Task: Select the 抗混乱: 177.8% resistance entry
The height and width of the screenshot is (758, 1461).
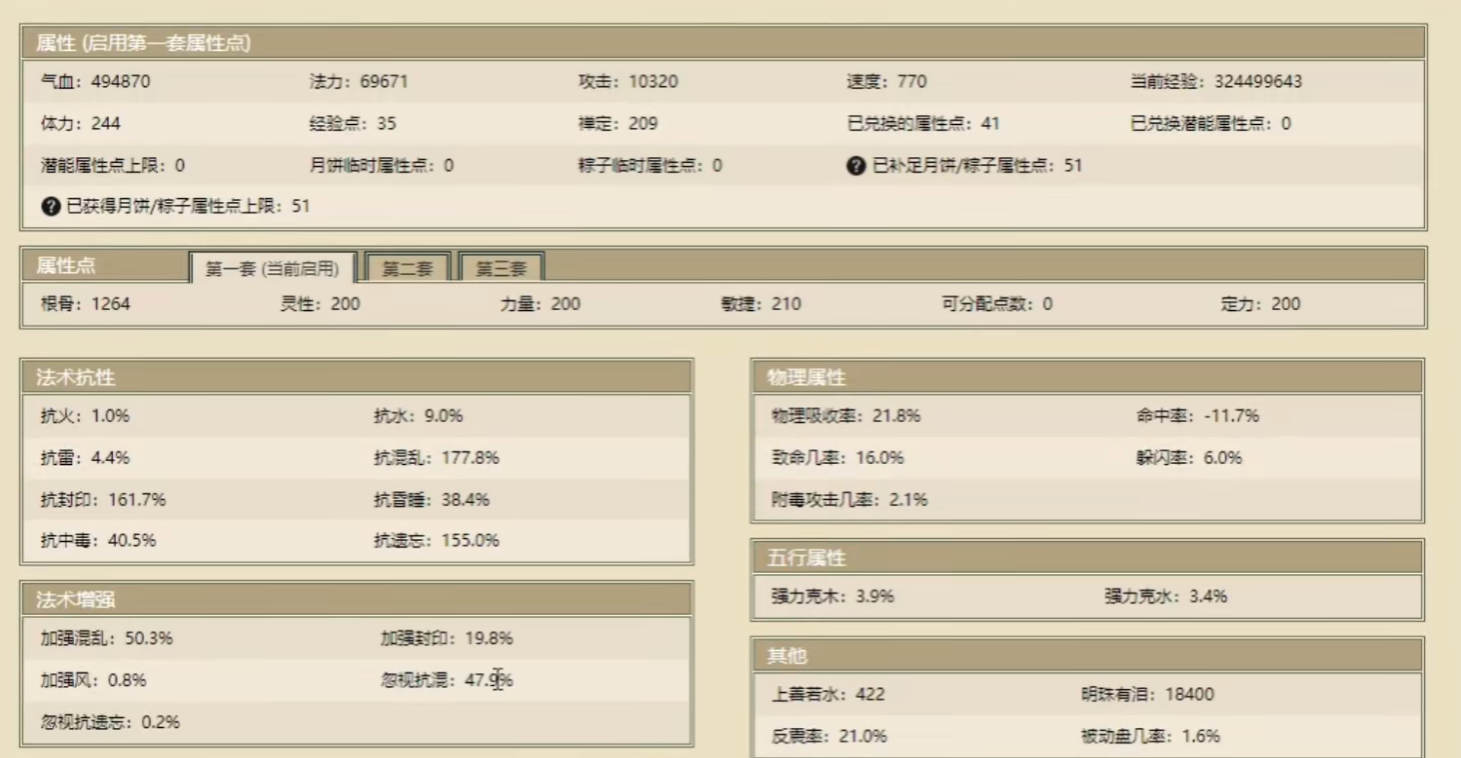Action: [436, 458]
